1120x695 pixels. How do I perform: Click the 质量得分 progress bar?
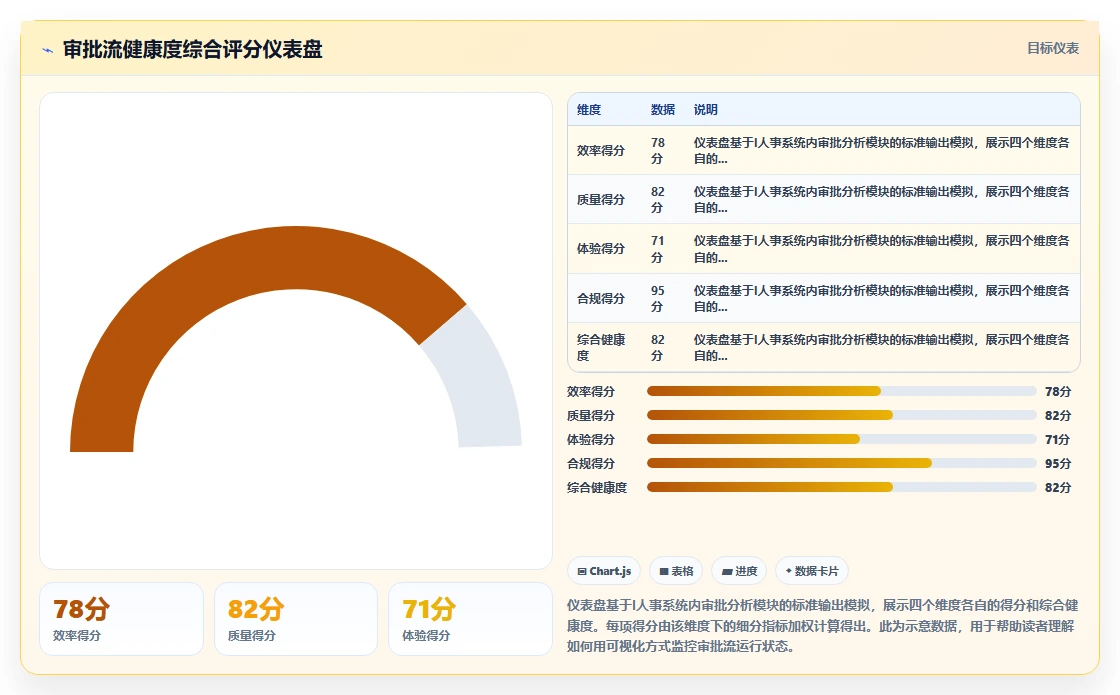point(841,415)
